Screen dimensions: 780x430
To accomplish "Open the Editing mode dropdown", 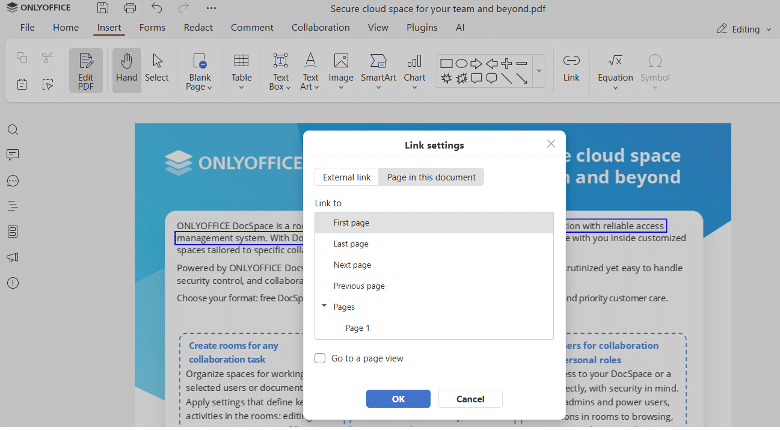I will [x=744, y=29].
